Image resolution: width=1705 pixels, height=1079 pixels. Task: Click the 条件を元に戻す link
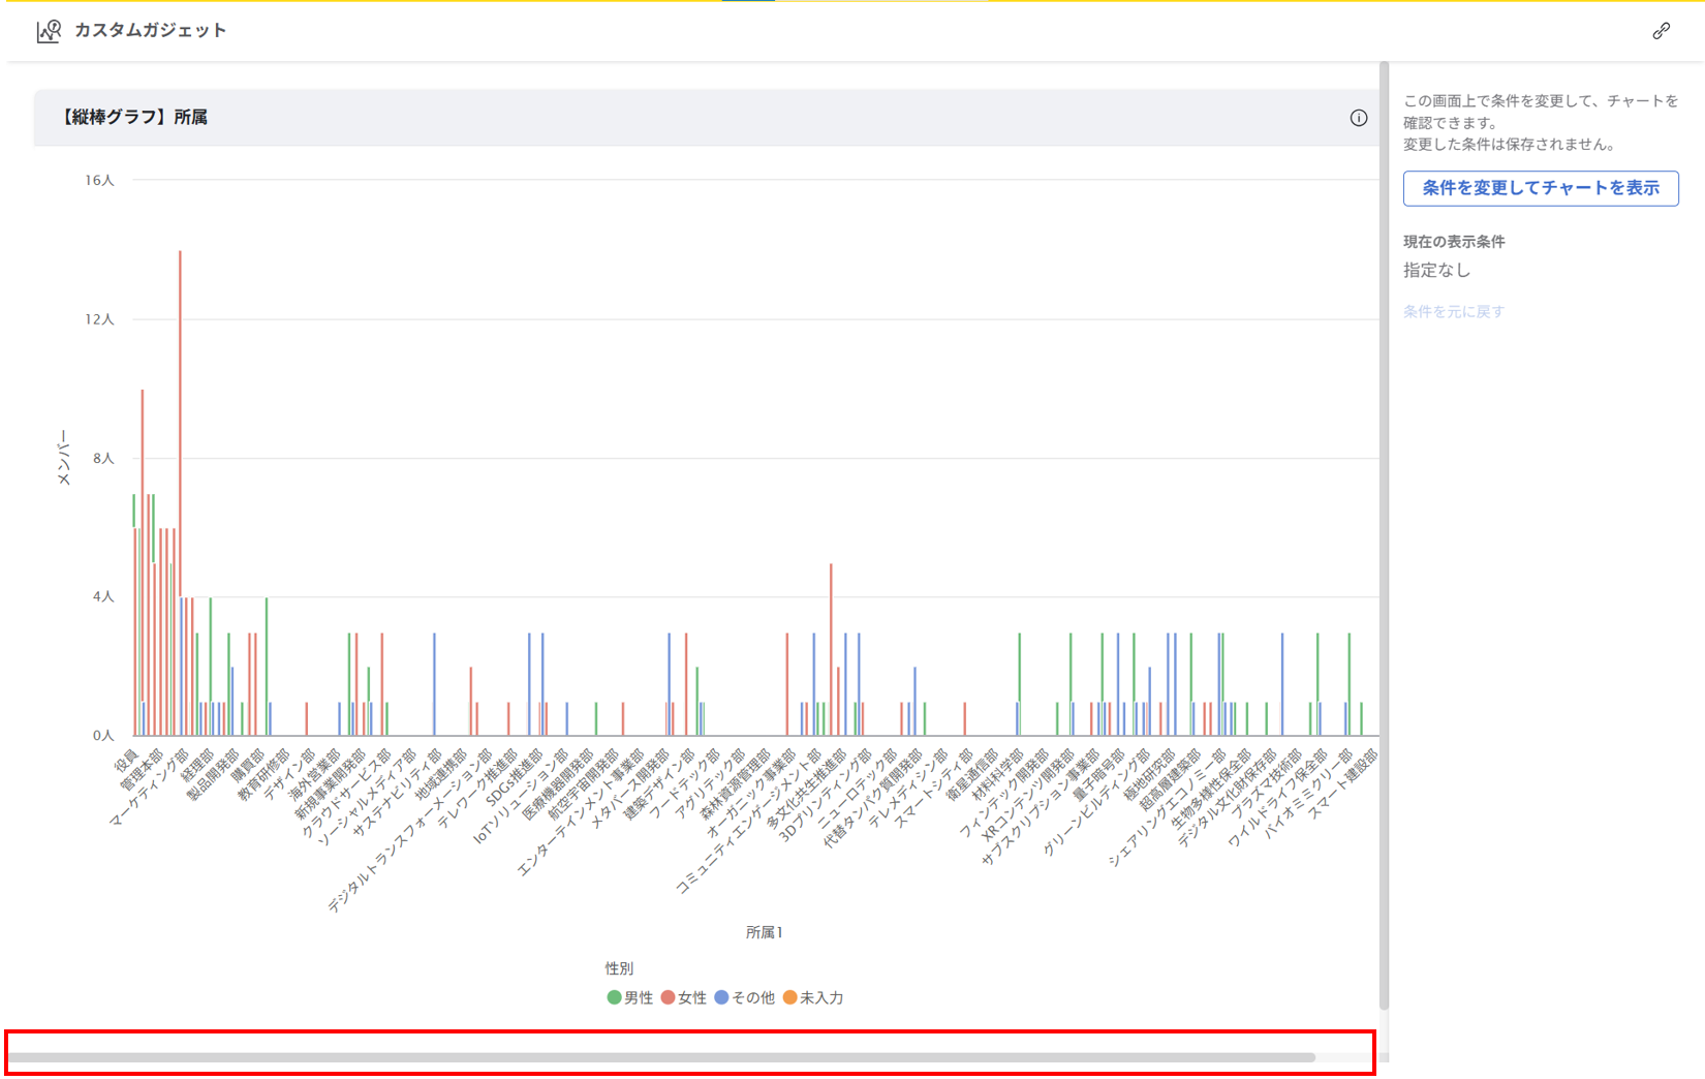(x=1453, y=312)
